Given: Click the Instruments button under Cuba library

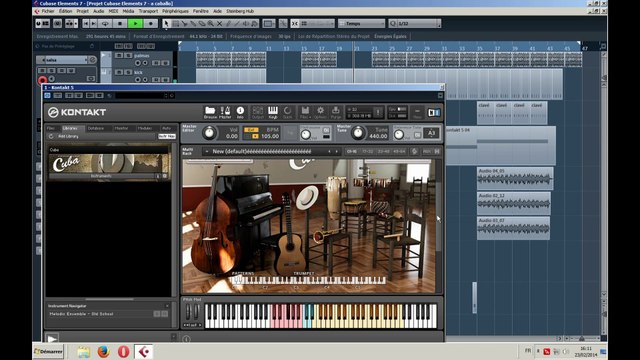Looking at the screenshot, I should pyautogui.click(x=100, y=176).
